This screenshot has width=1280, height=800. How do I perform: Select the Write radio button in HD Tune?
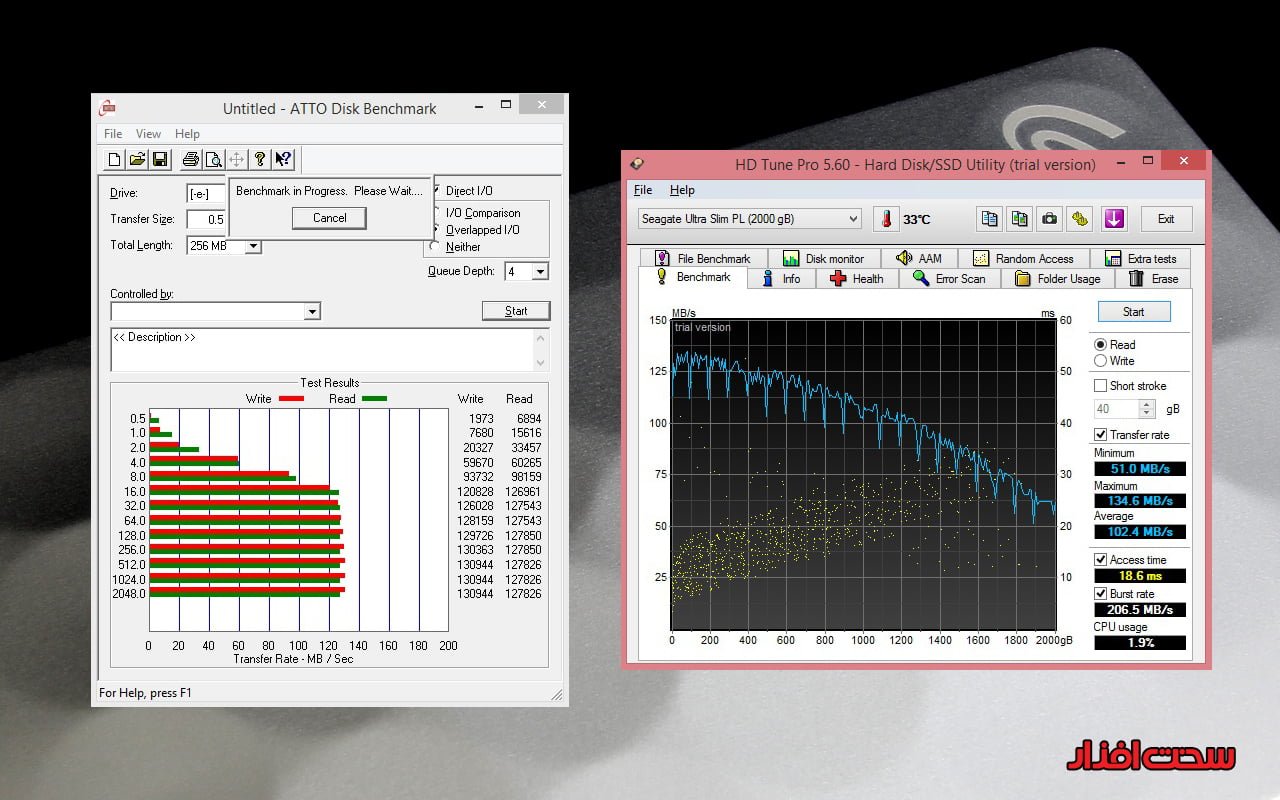(1101, 361)
